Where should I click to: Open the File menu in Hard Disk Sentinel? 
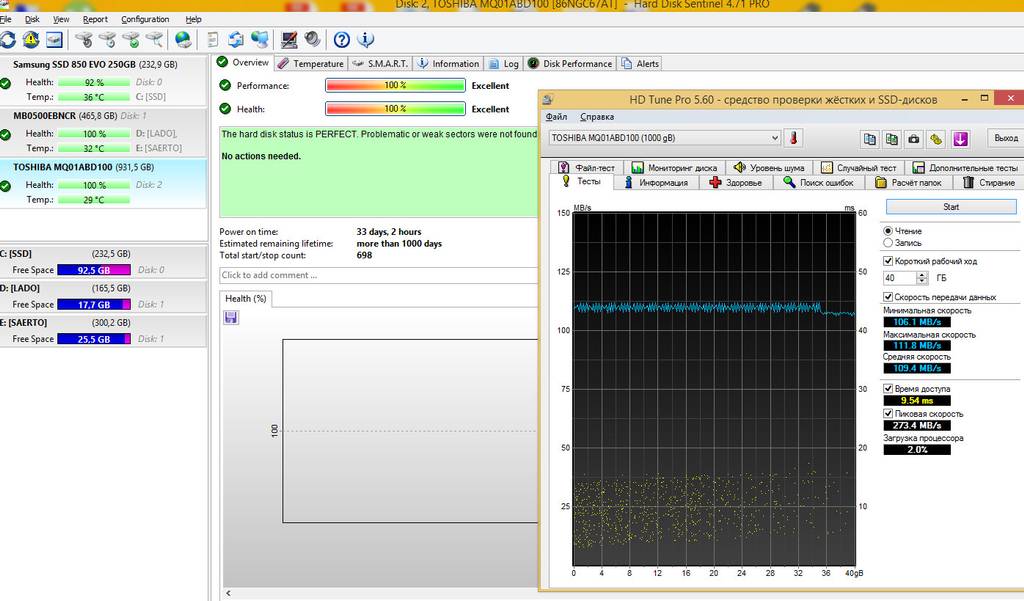point(5,20)
